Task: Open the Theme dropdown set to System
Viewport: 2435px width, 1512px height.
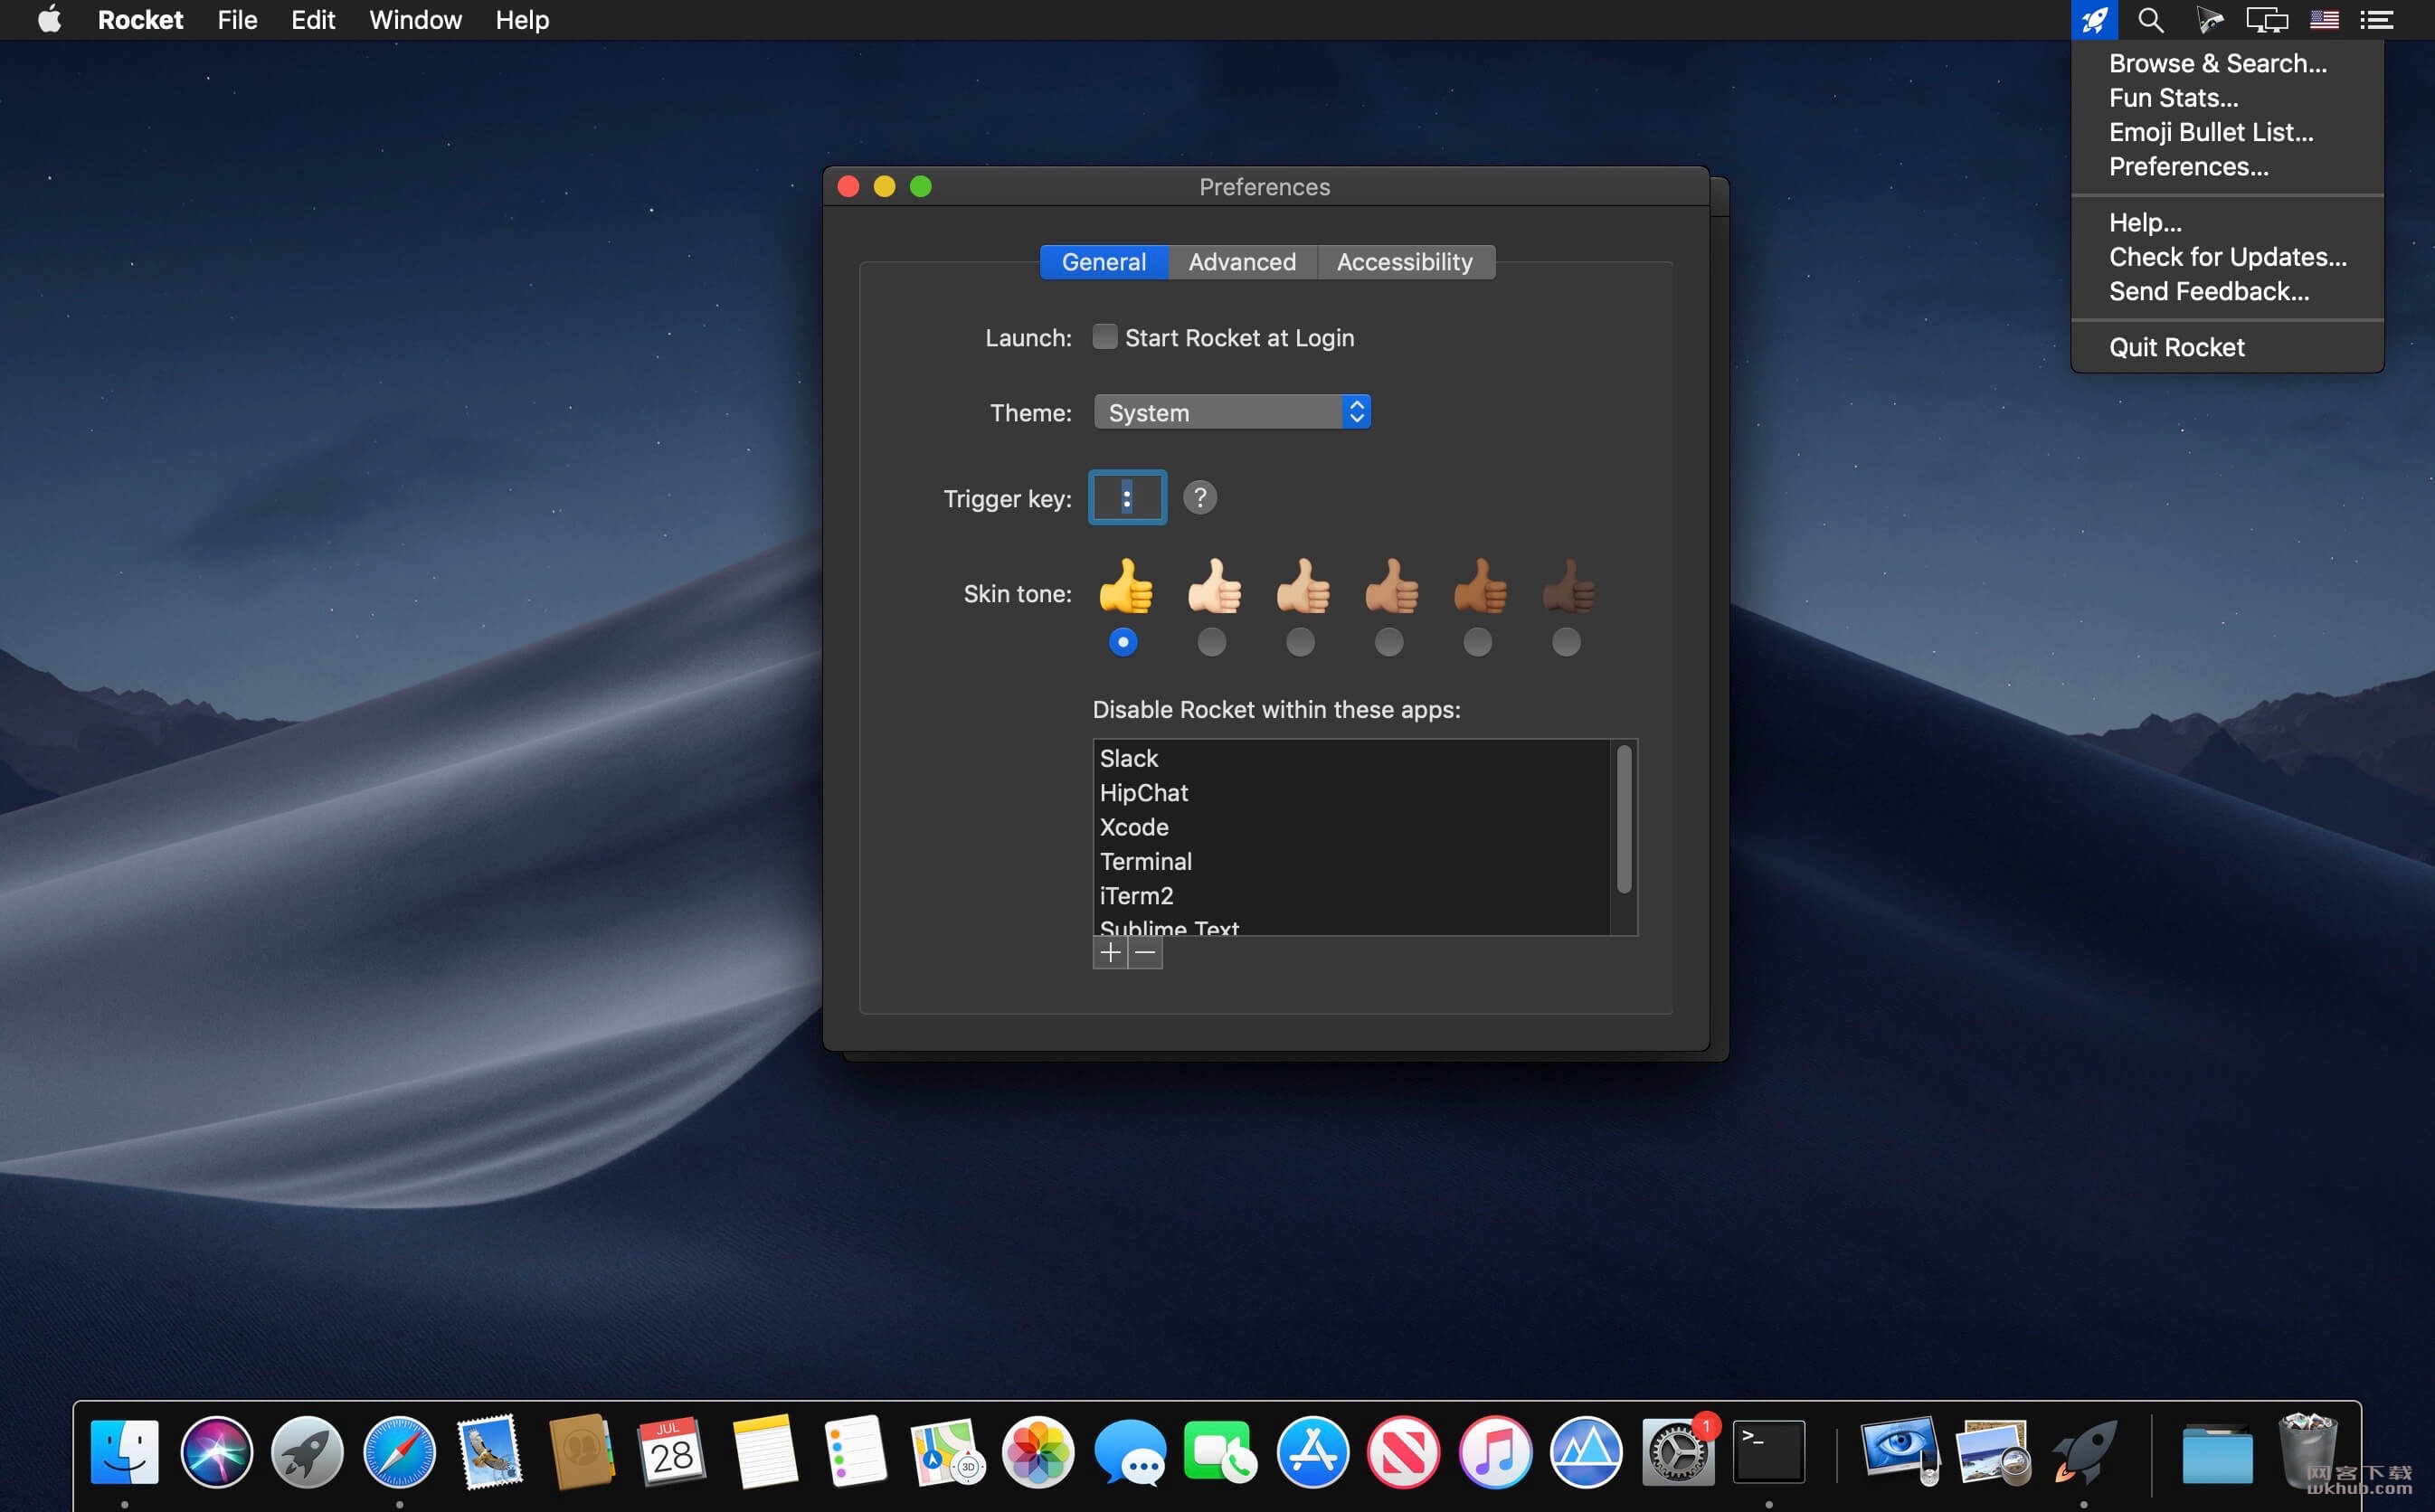Action: click(x=1232, y=412)
